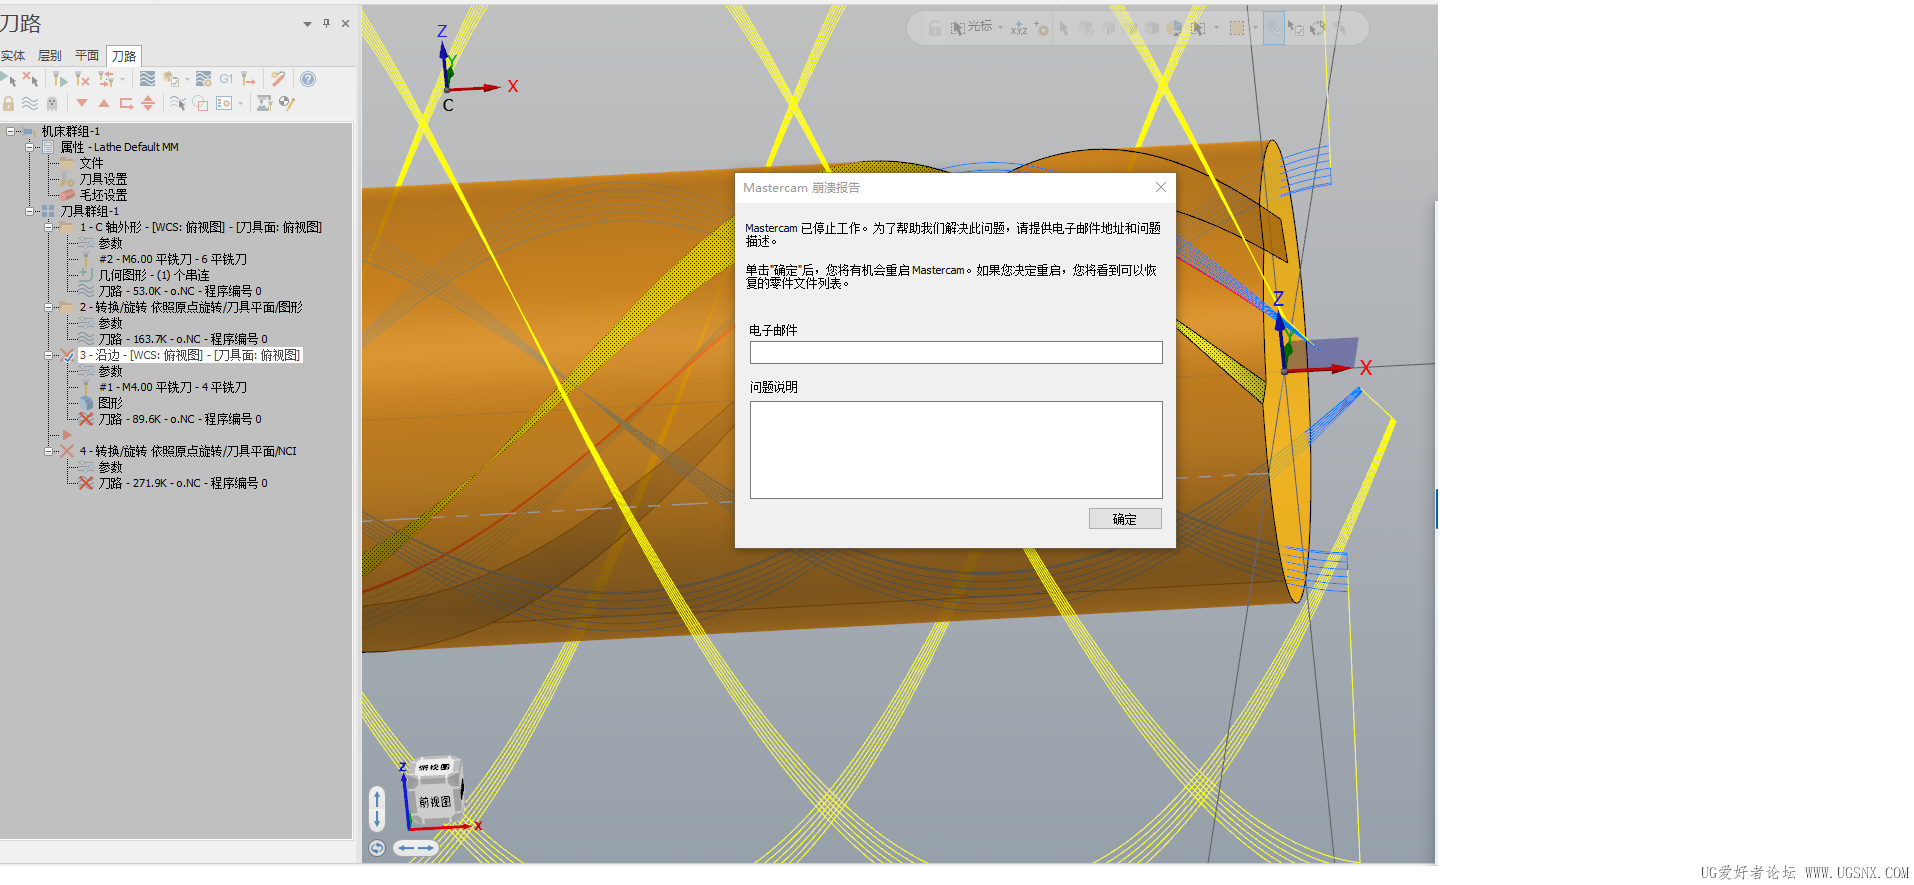This screenshot has width=1914, height=885.
Task: Click 确定 in the crash report dialog
Action: (x=1125, y=519)
